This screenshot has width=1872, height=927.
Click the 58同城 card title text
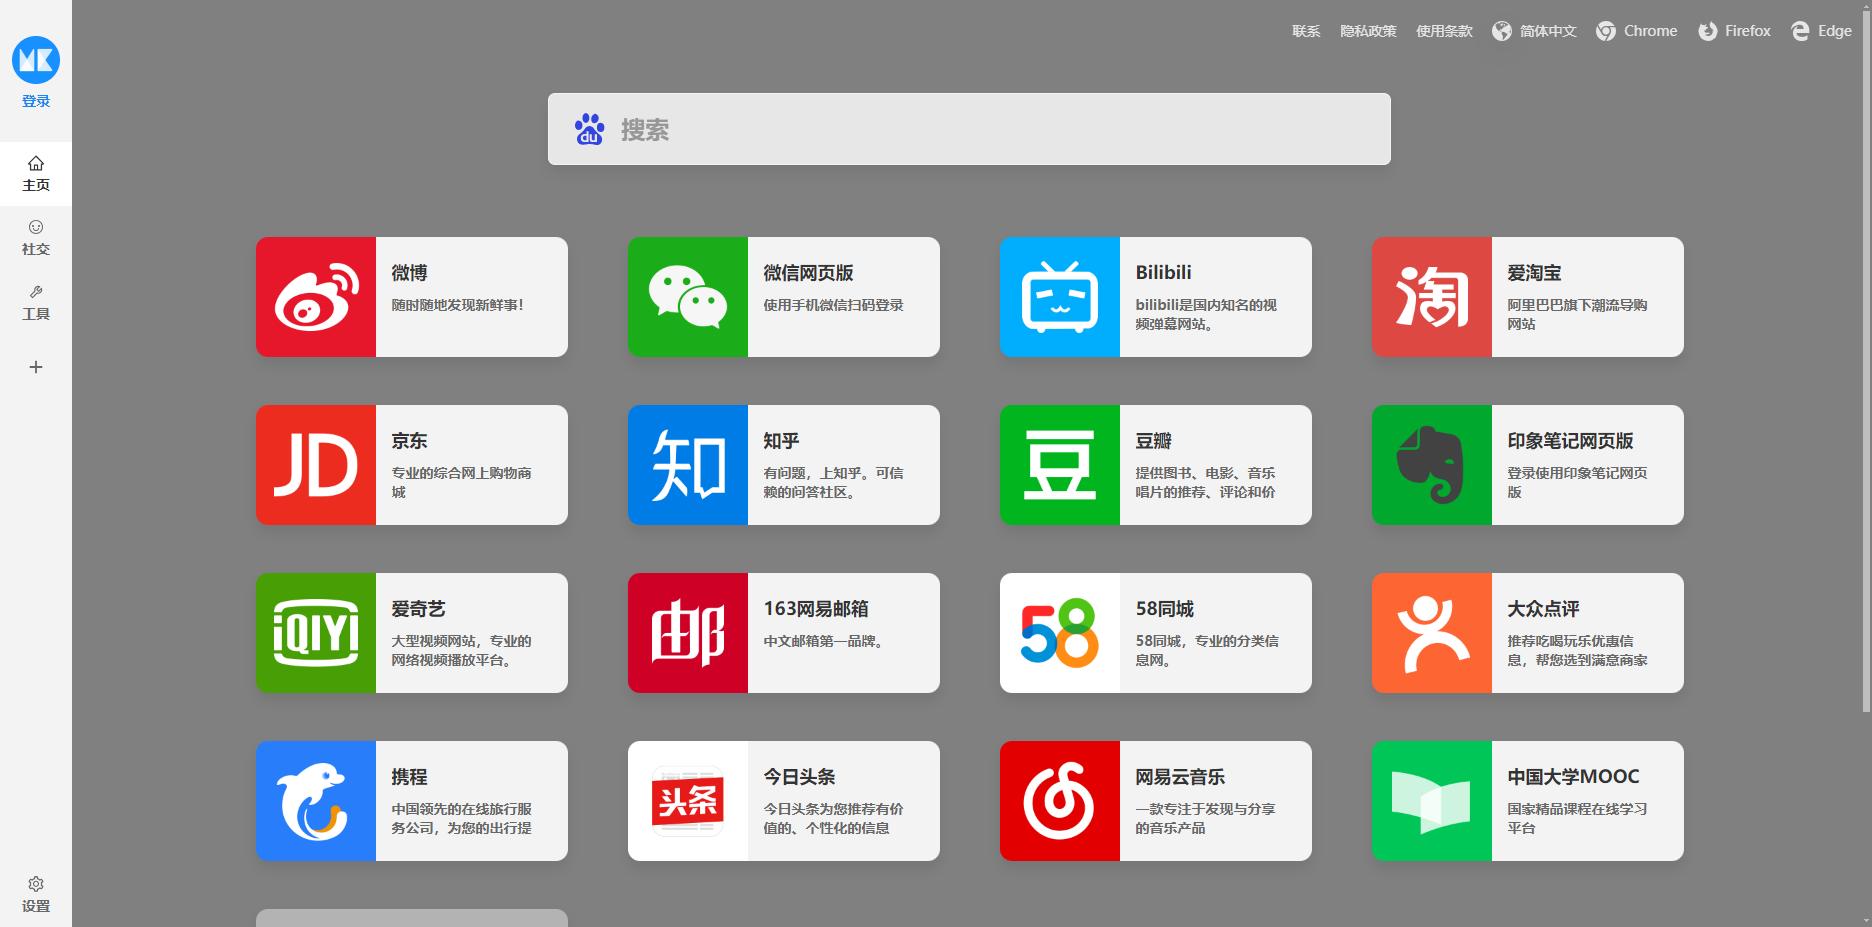pyautogui.click(x=1164, y=609)
